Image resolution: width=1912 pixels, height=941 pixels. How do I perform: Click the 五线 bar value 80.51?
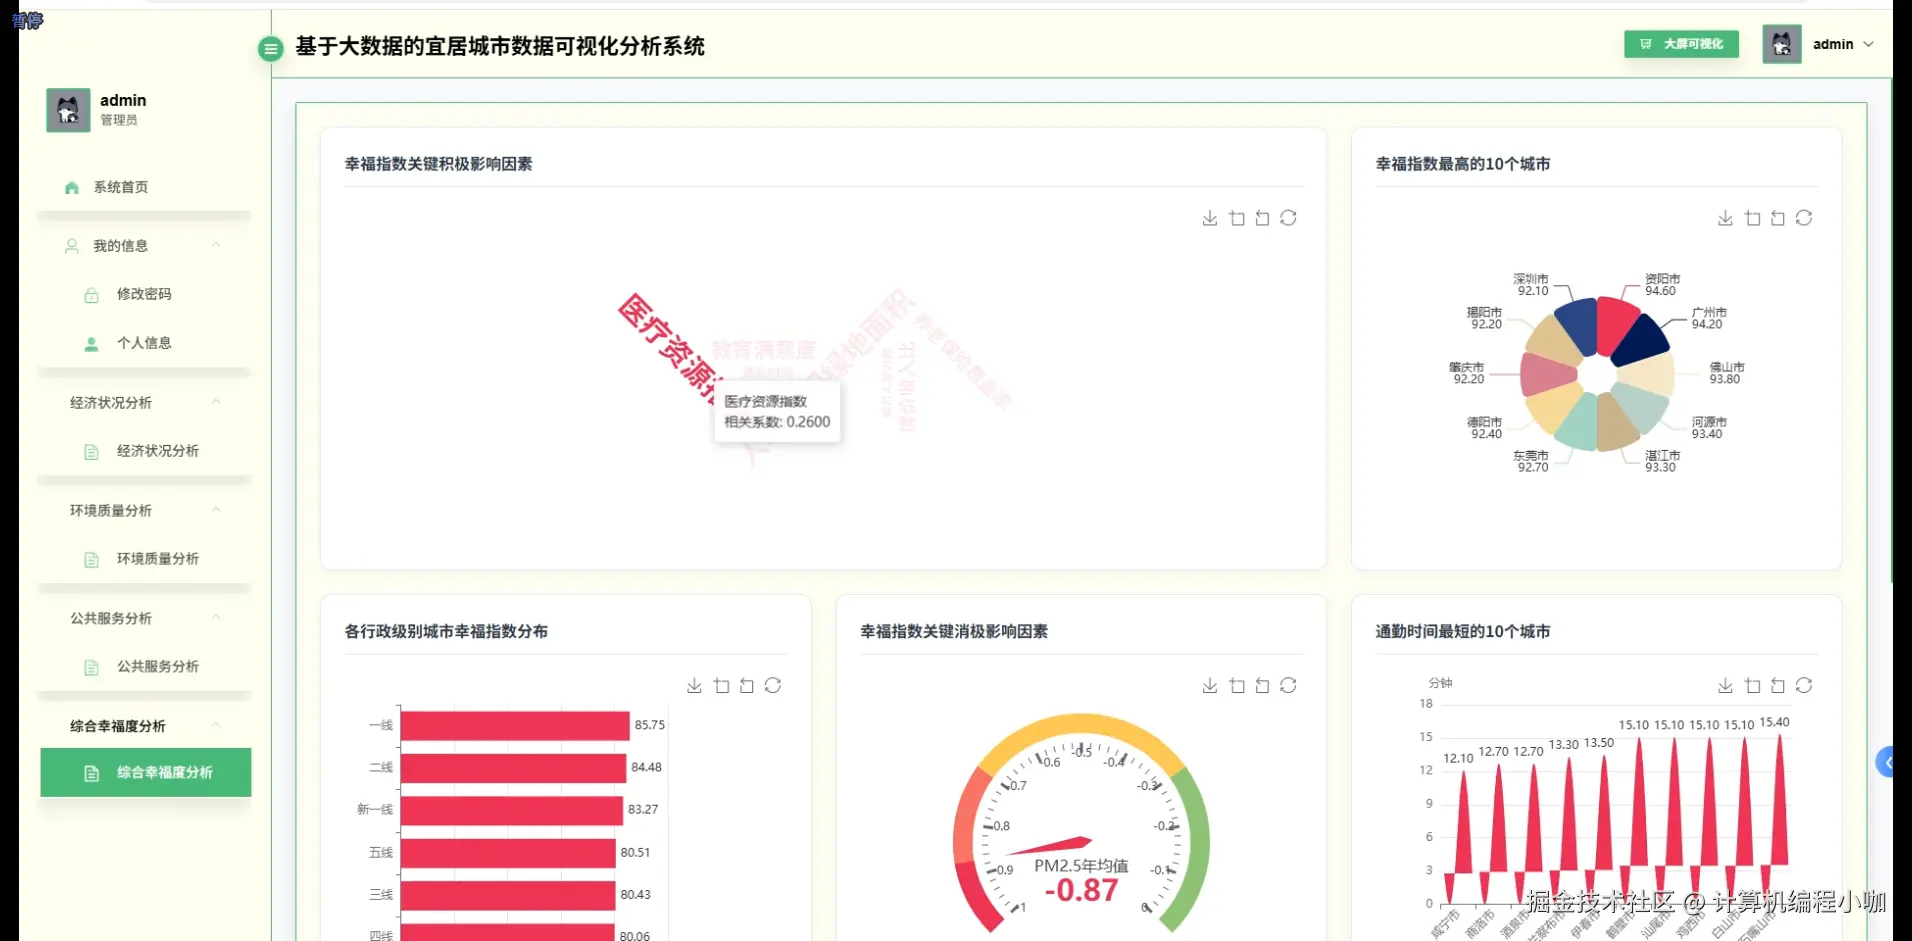635,852
